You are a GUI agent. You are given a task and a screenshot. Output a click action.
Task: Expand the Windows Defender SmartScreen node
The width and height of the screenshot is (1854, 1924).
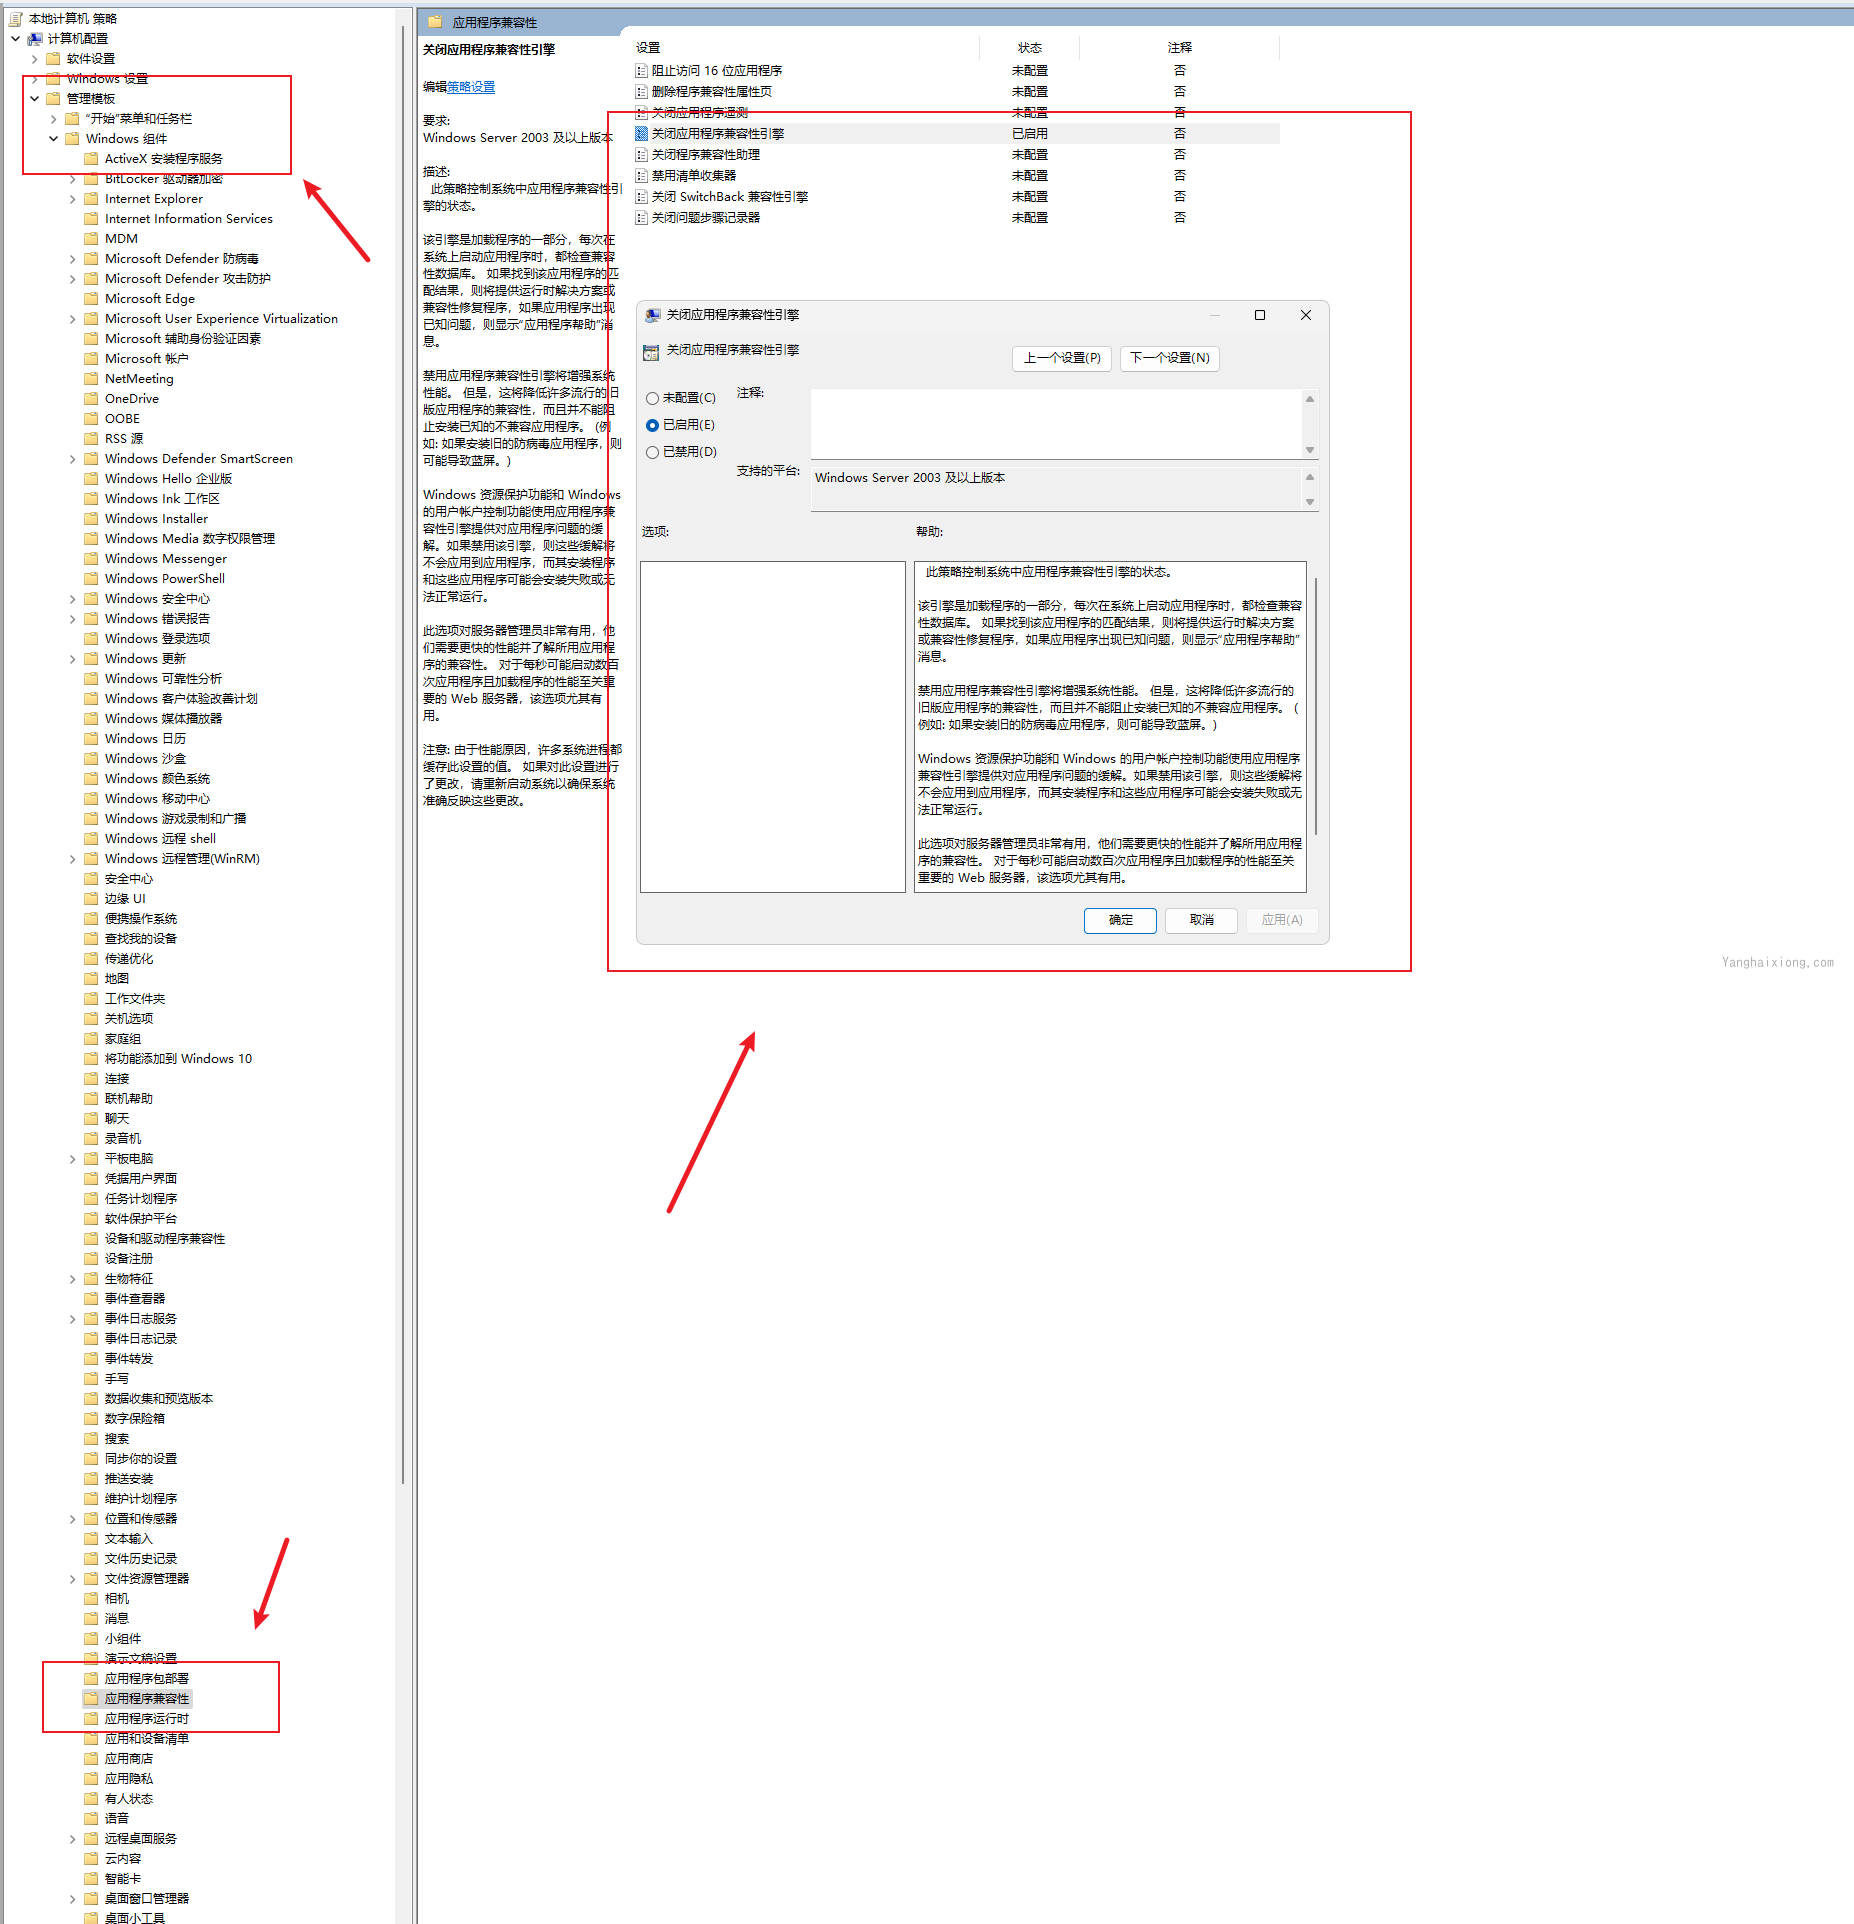point(73,458)
